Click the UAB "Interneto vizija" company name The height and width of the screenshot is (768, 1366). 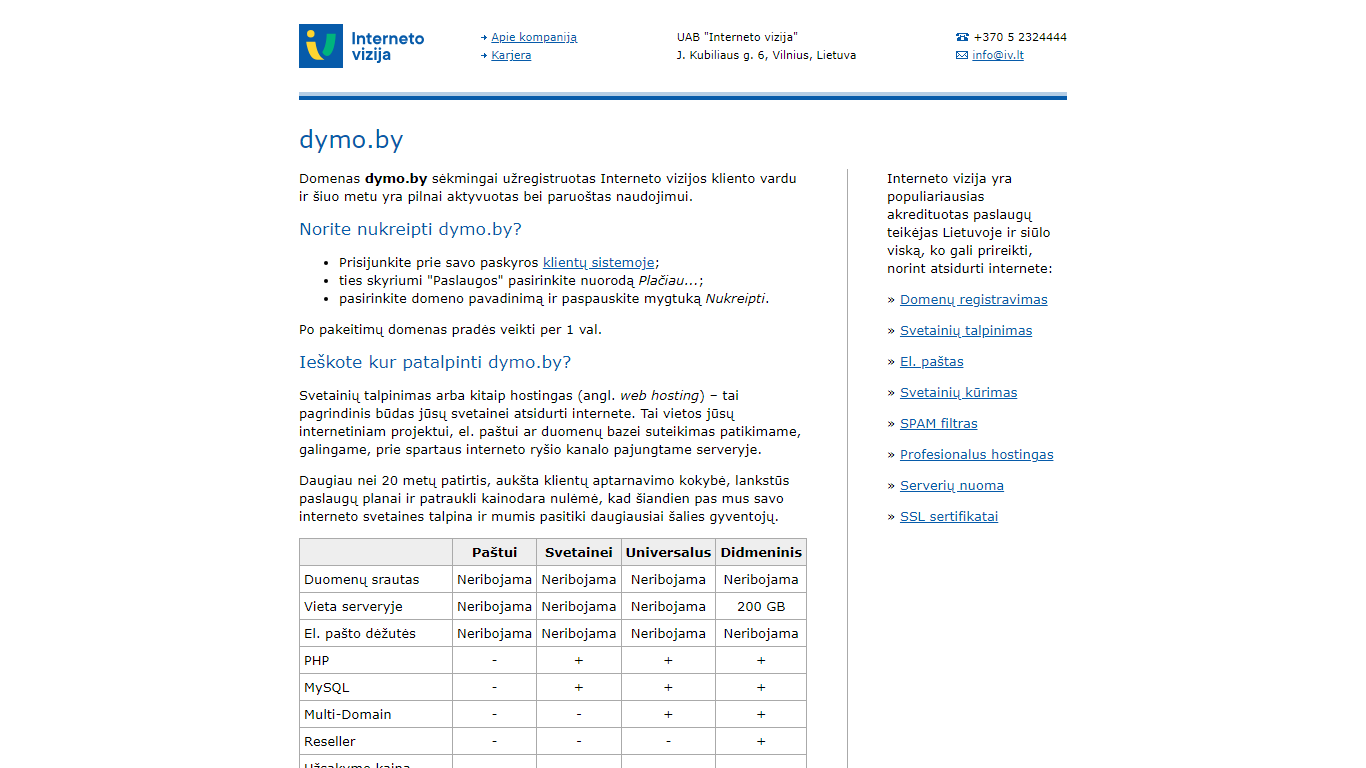737,37
